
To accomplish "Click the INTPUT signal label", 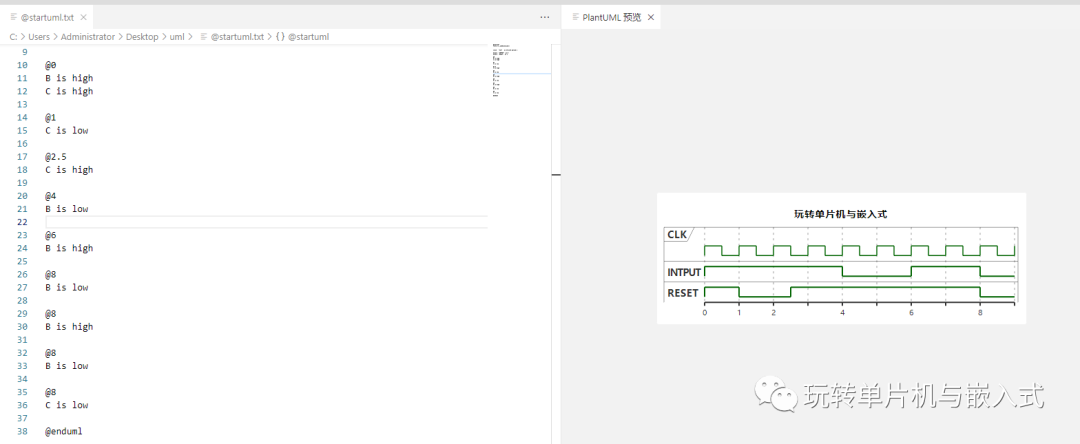I will coord(684,273).
